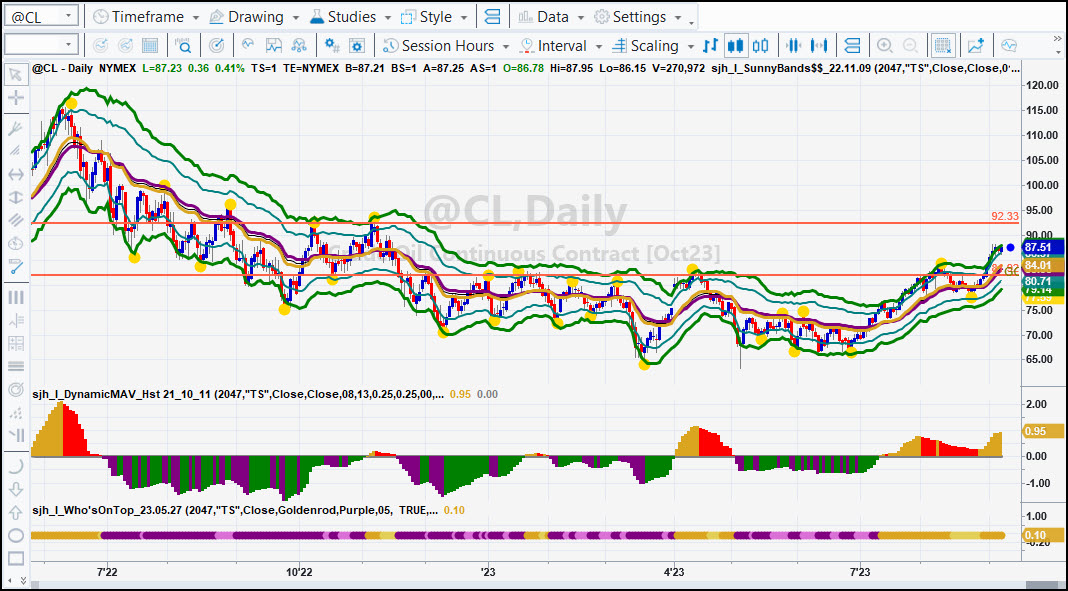Viewport: 1068px width, 591px height.
Task: Click the Scaling button
Action: pyautogui.click(x=646, y=46)
